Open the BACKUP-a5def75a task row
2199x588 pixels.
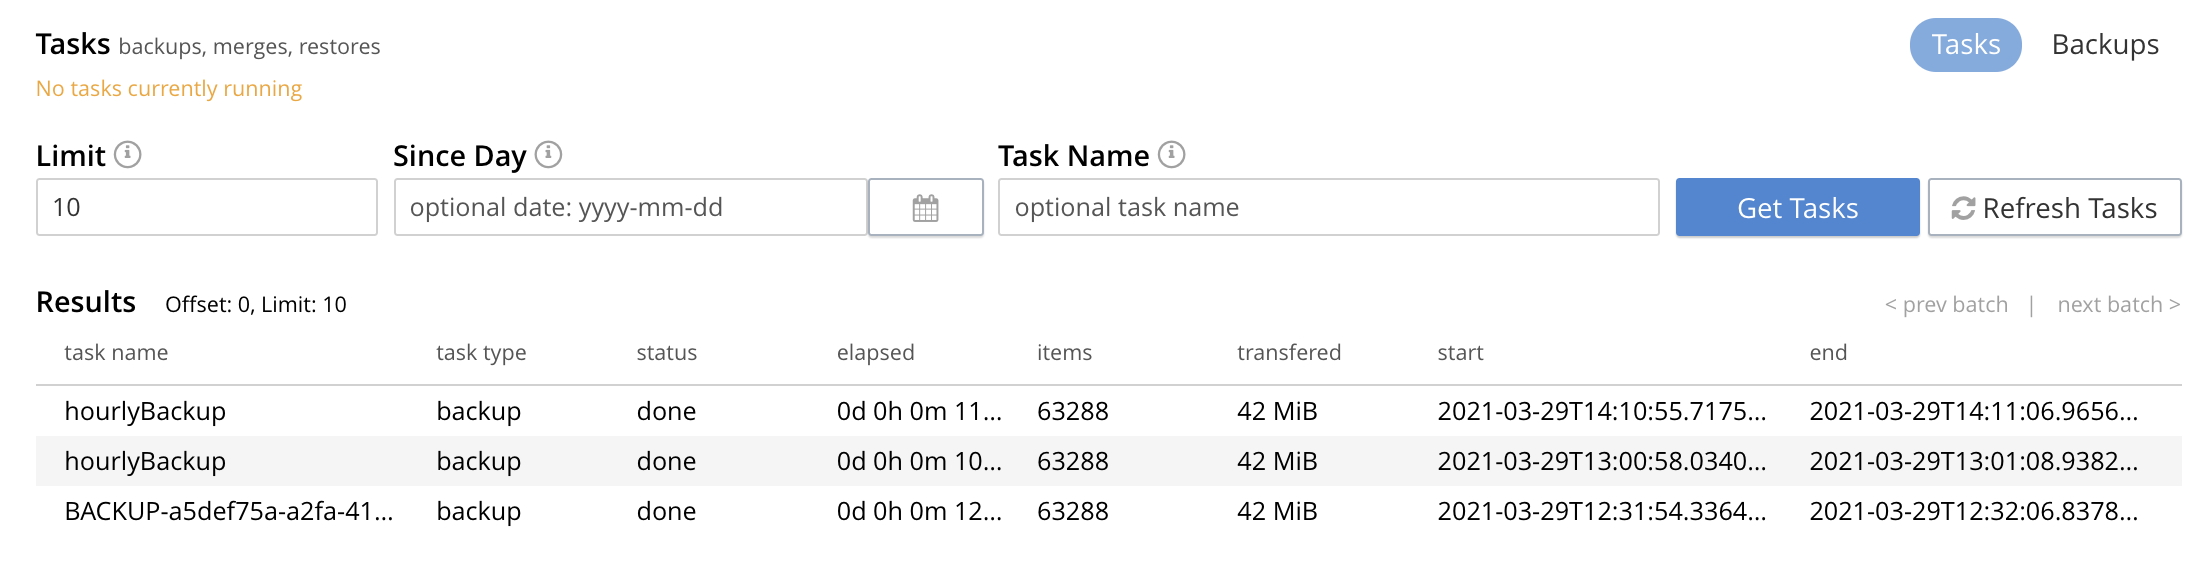tap(228, 511)
